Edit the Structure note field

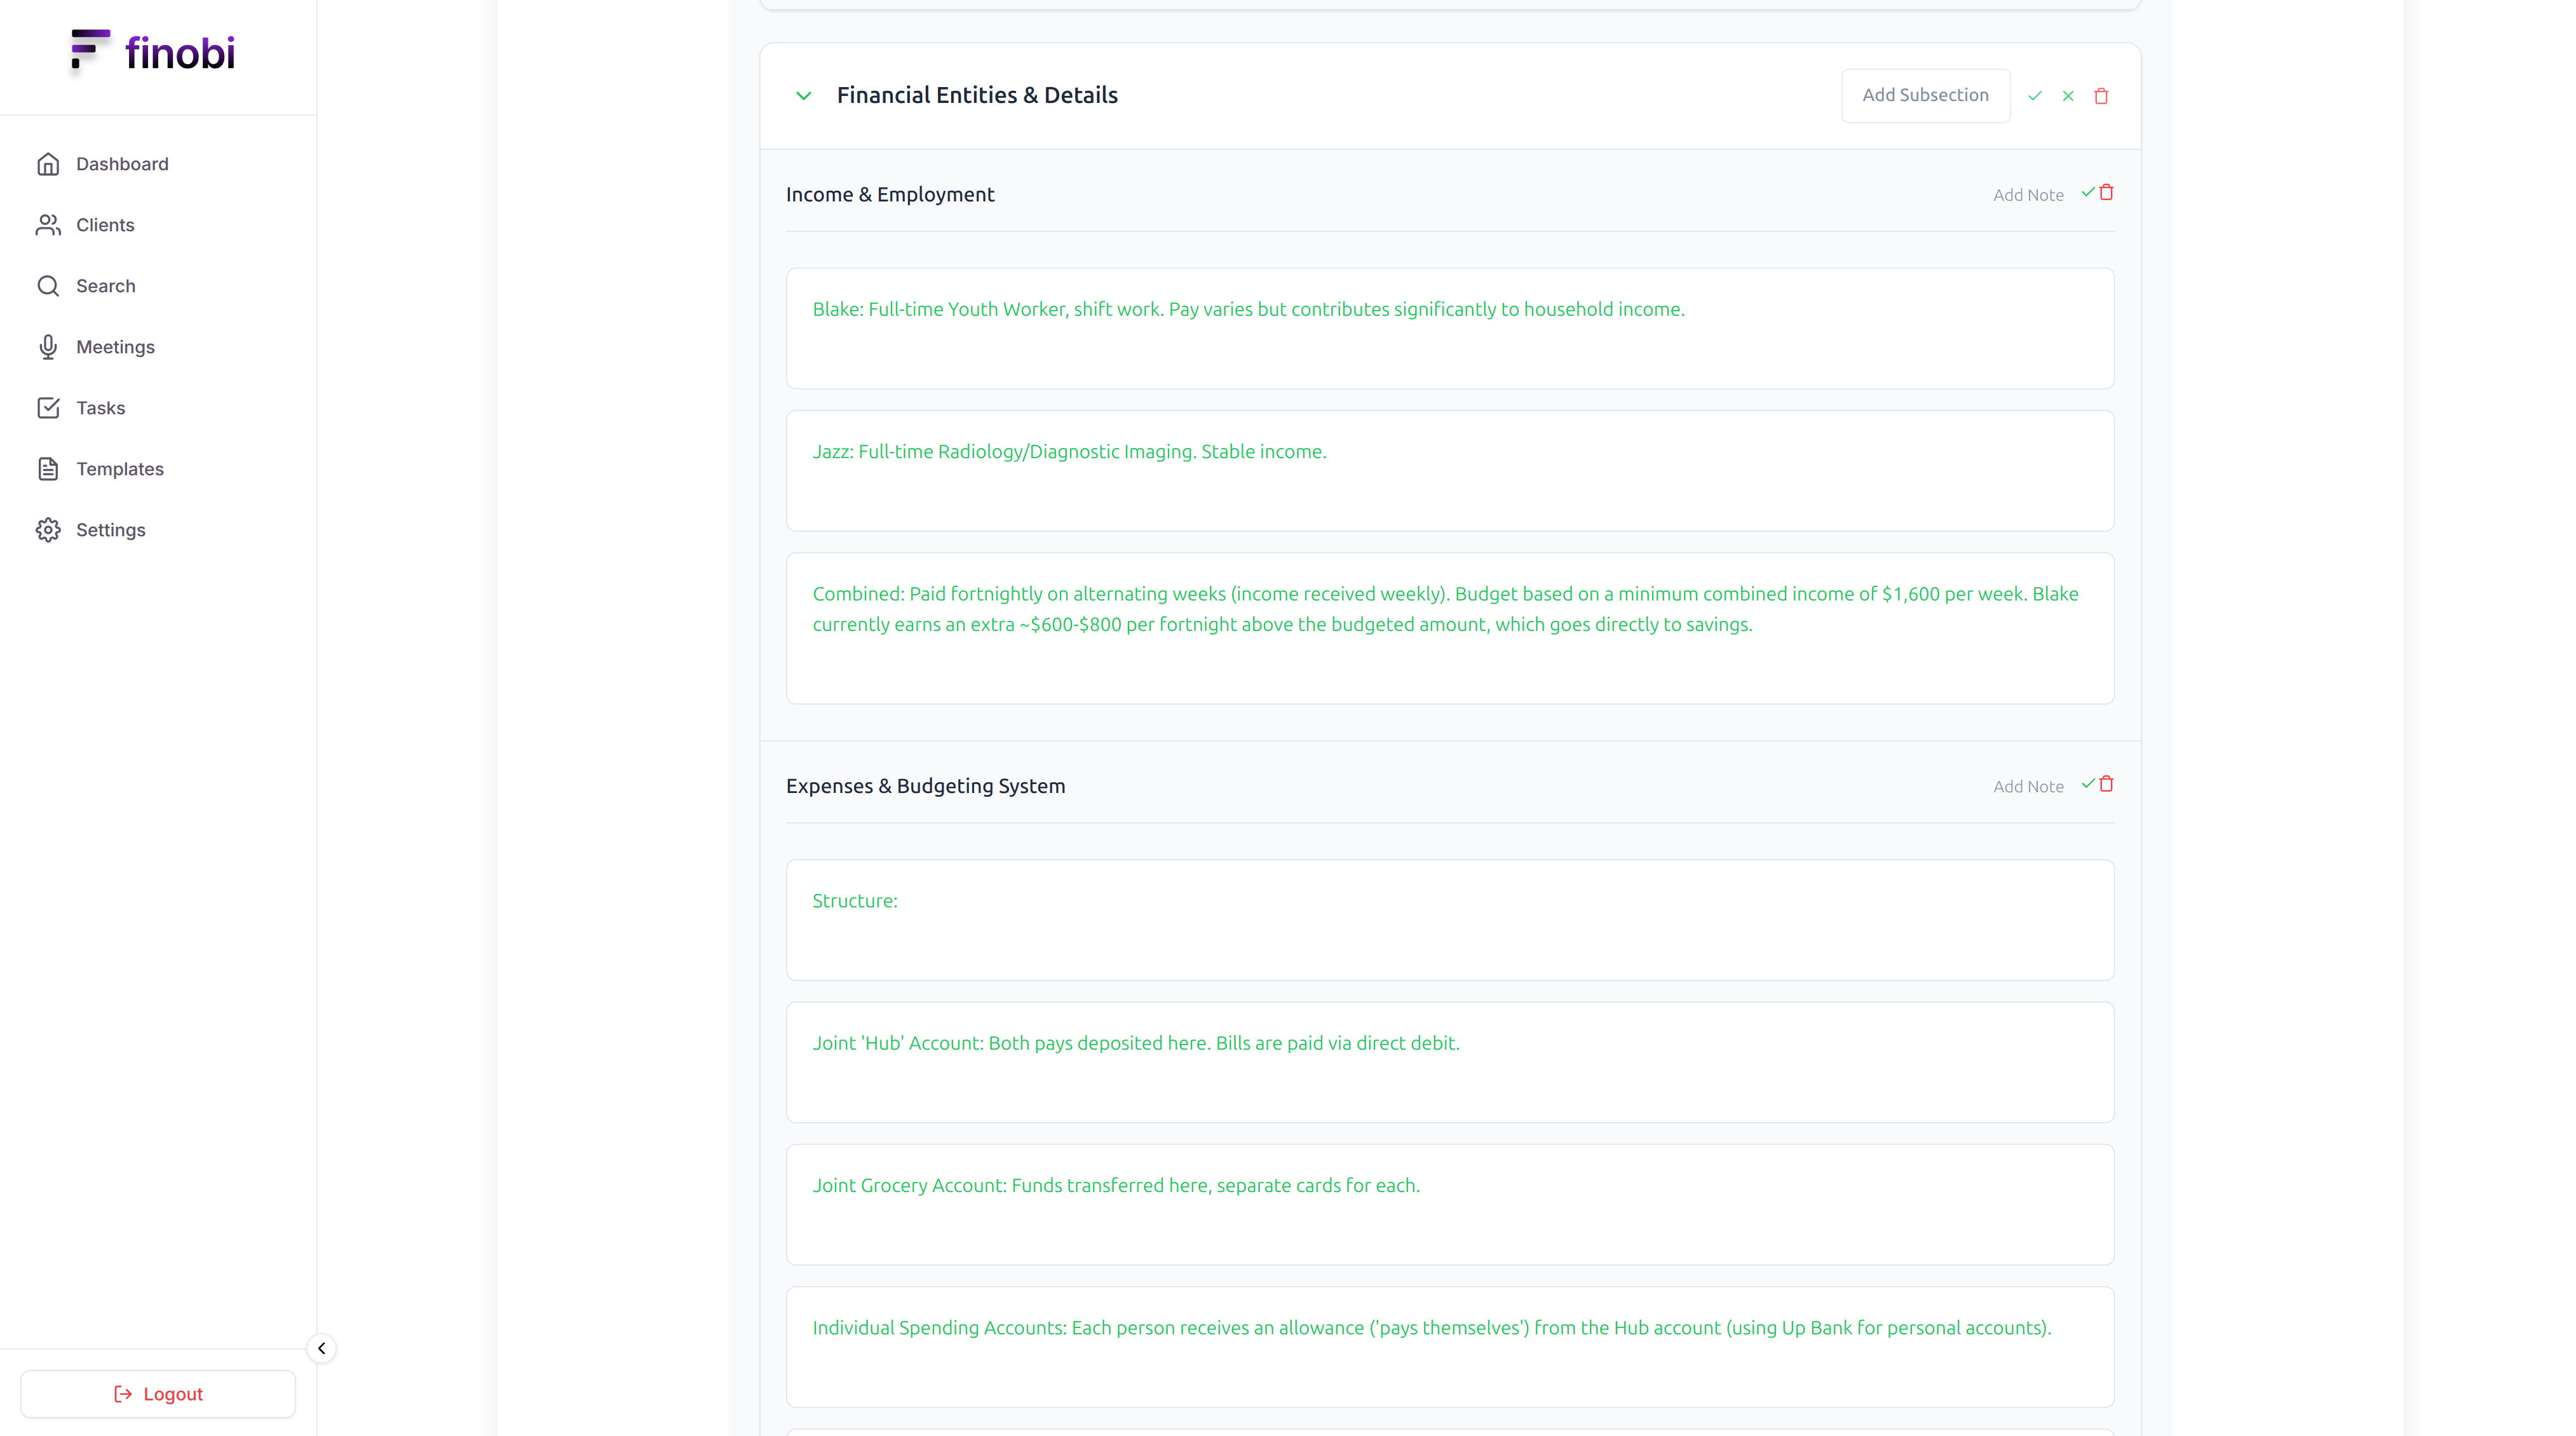[1450, 920]
